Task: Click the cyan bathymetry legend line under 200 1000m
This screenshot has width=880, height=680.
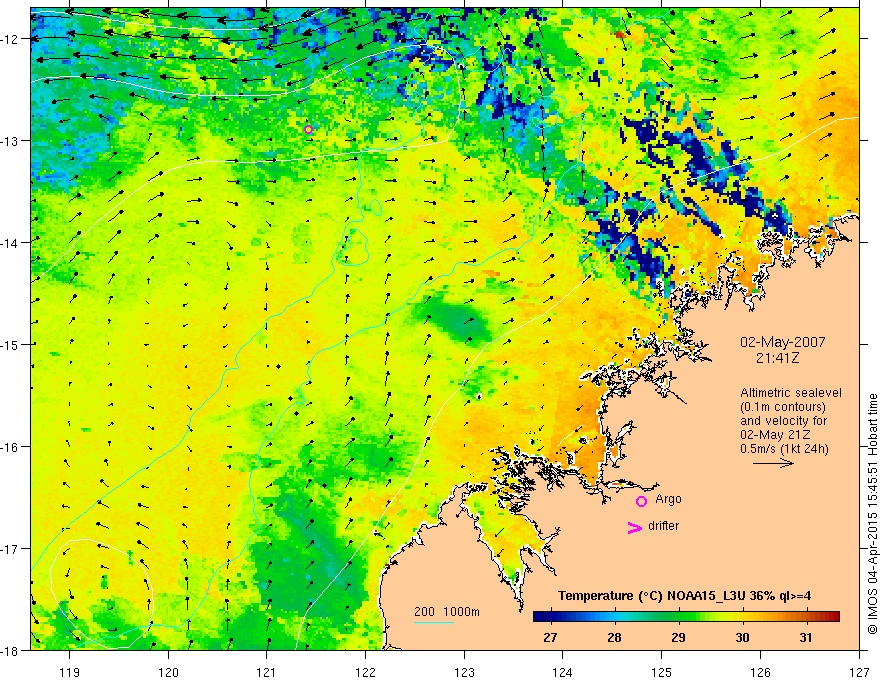Action: (434, 622)
